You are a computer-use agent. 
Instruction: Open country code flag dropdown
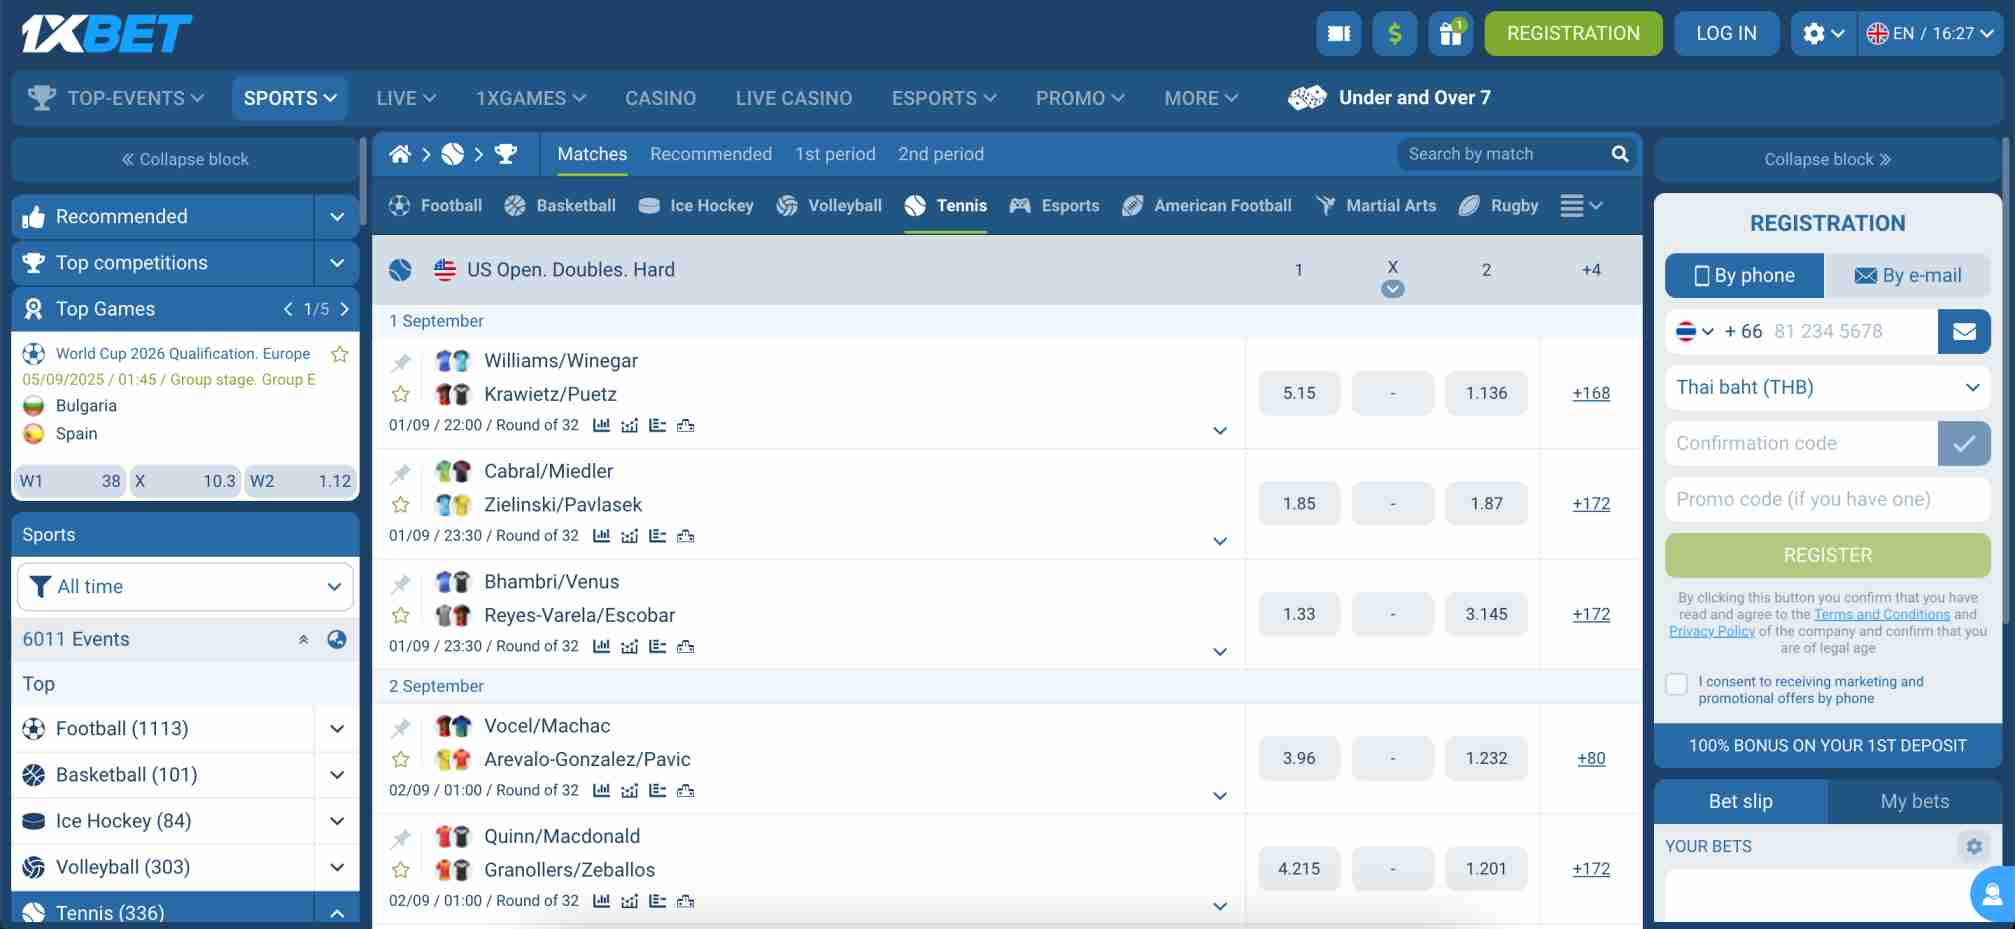1695,332
